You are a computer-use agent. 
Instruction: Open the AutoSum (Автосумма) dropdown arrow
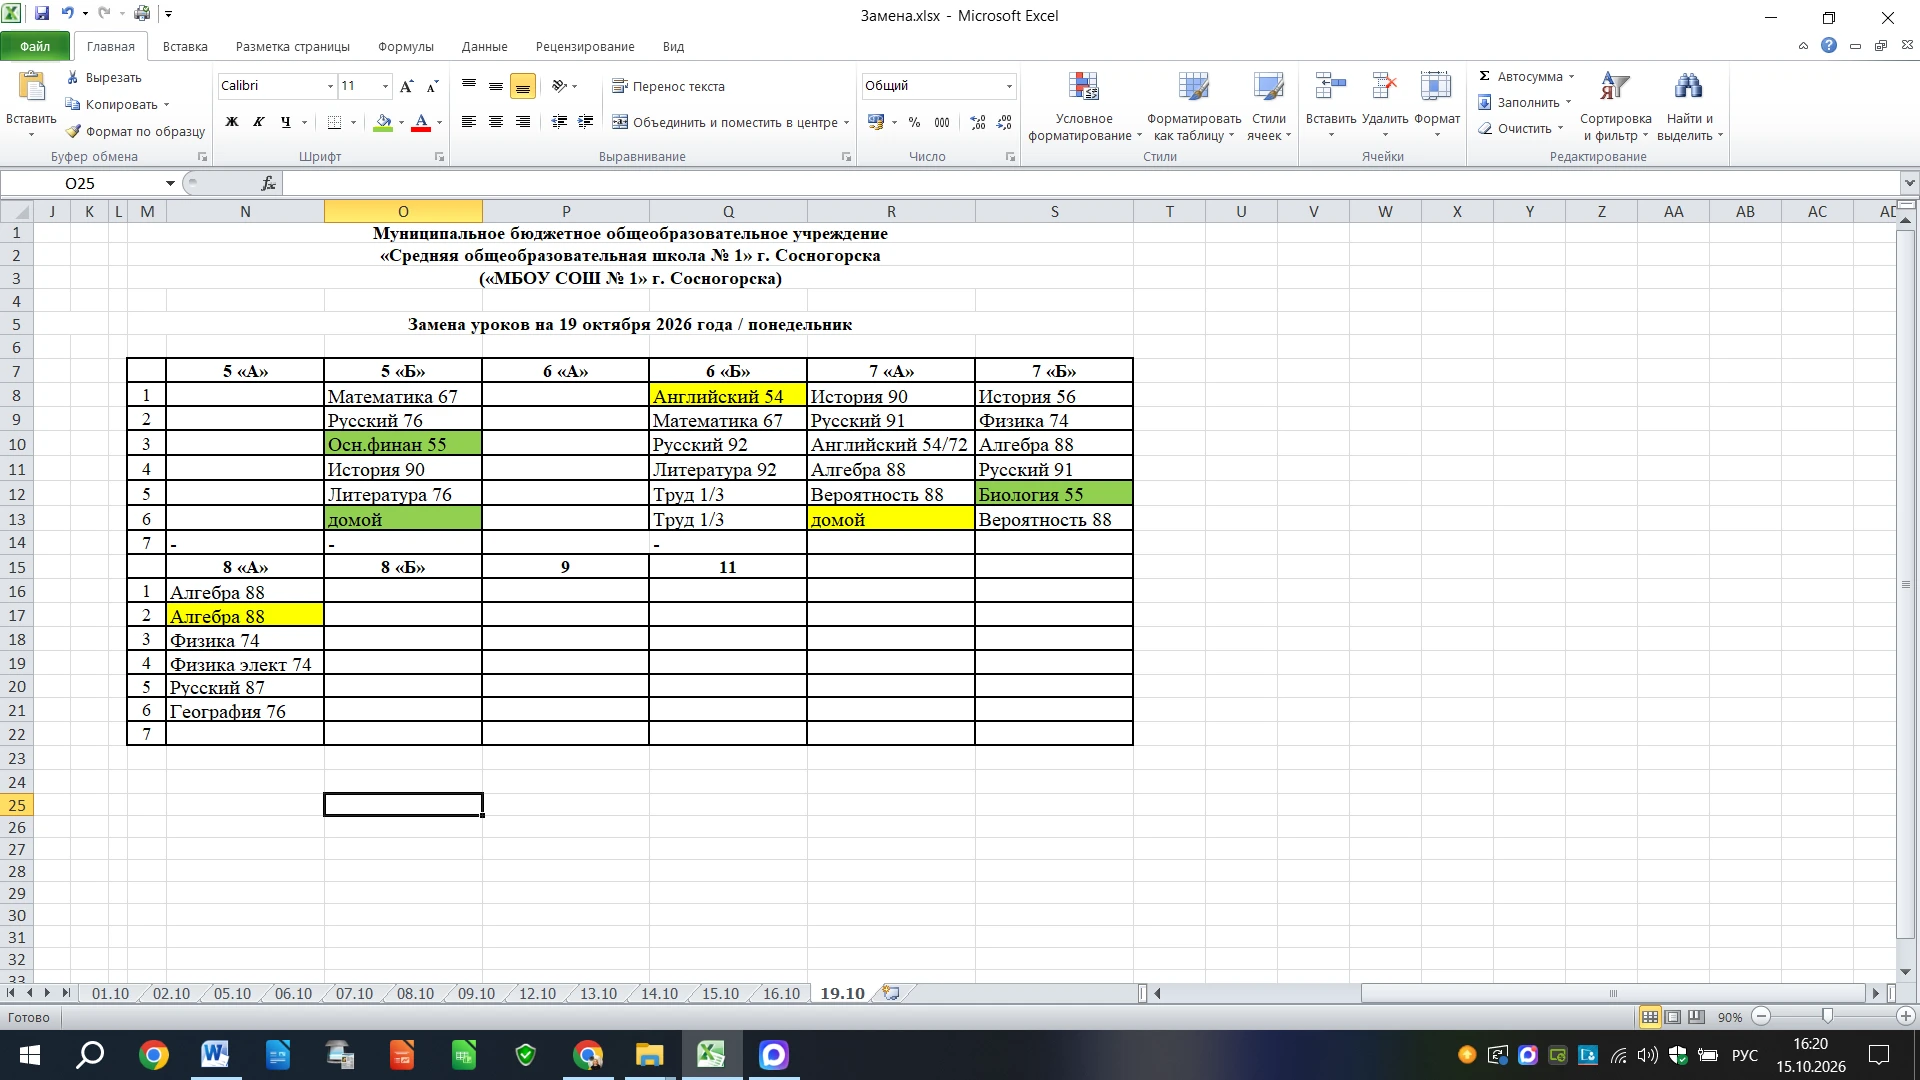pos(1571,77)
